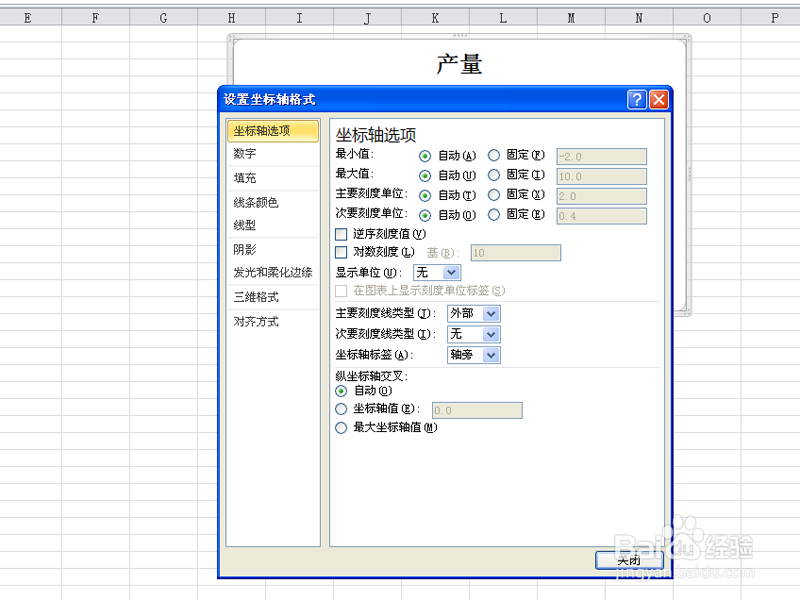Select 固定(F) radio for 最小值
Screen dimensions: 800x600
coord(493,155)
